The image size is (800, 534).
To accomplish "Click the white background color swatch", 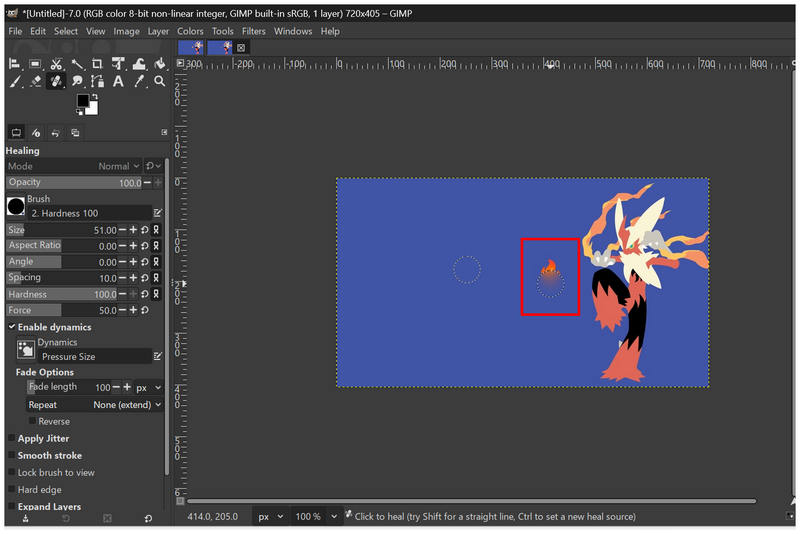I will tap(93, 109).
